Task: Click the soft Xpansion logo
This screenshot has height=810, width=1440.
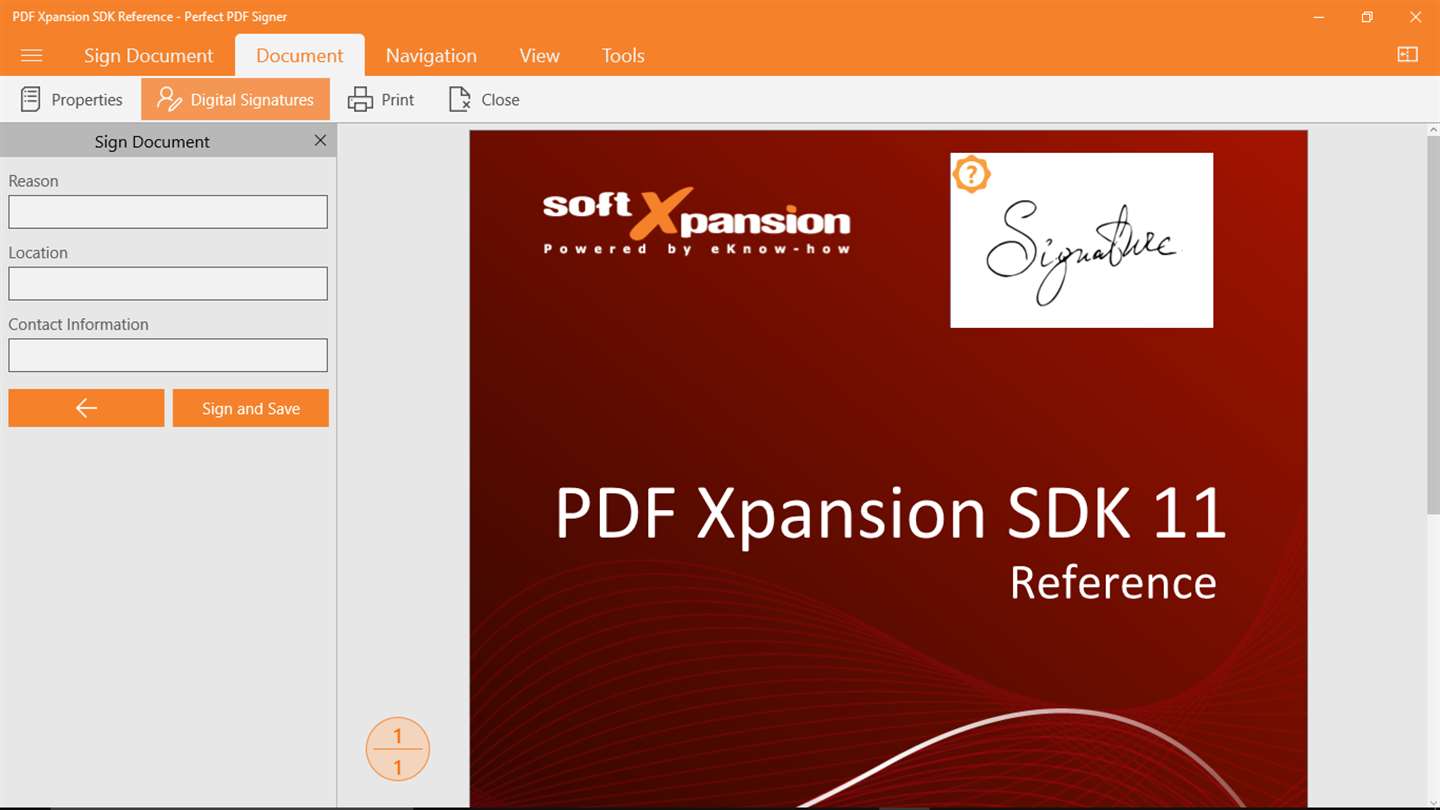Action: [x=696, y=221]
